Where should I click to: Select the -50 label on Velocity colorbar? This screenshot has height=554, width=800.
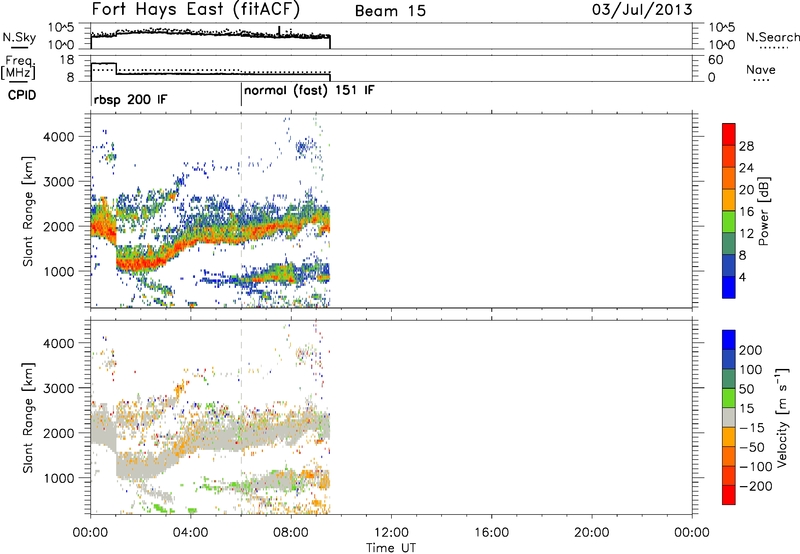[752, 447]
